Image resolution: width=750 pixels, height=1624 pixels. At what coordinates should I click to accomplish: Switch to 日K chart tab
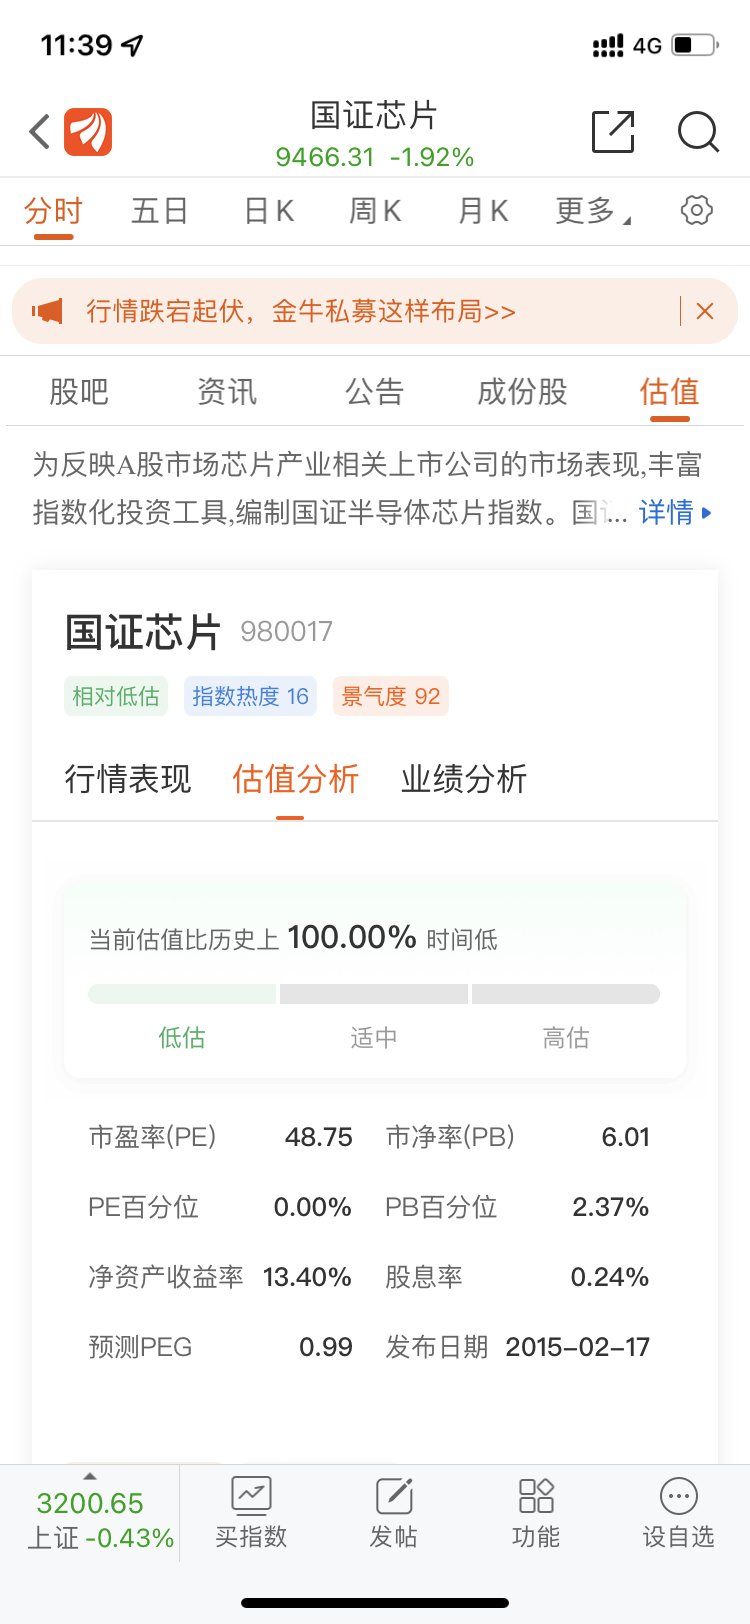(269, 211)
